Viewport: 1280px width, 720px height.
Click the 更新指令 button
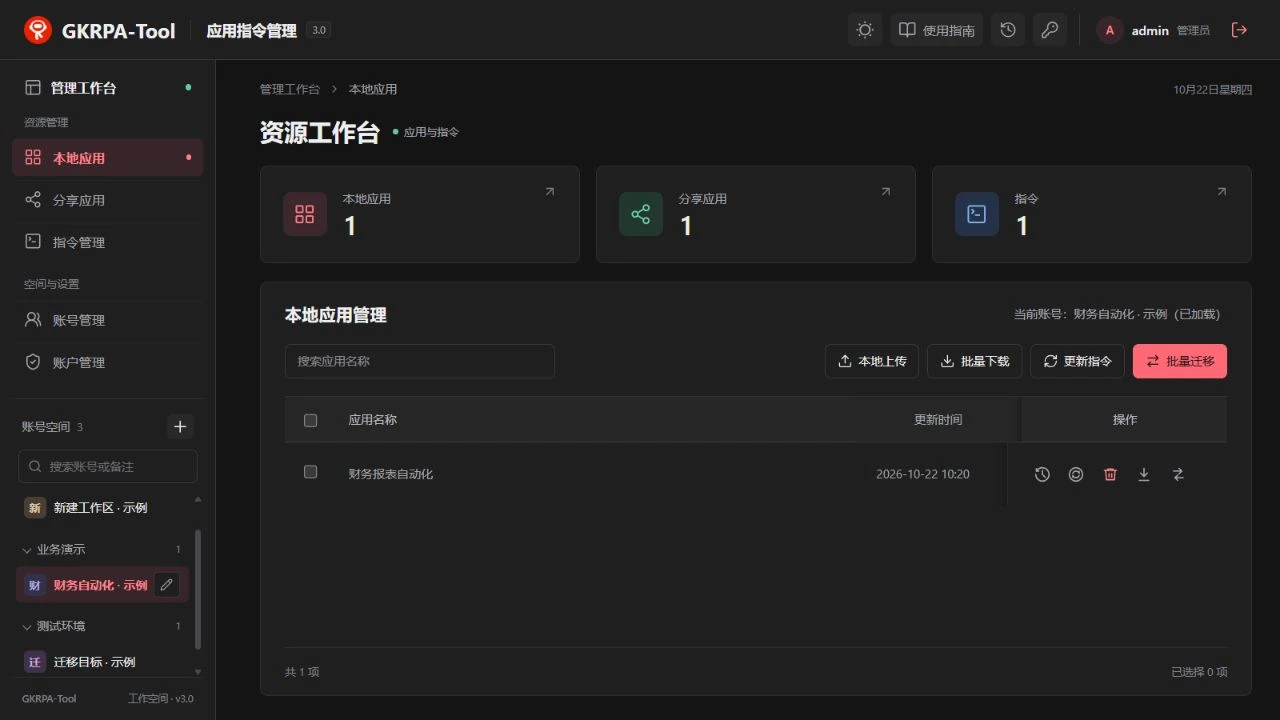click(1078, 361)
